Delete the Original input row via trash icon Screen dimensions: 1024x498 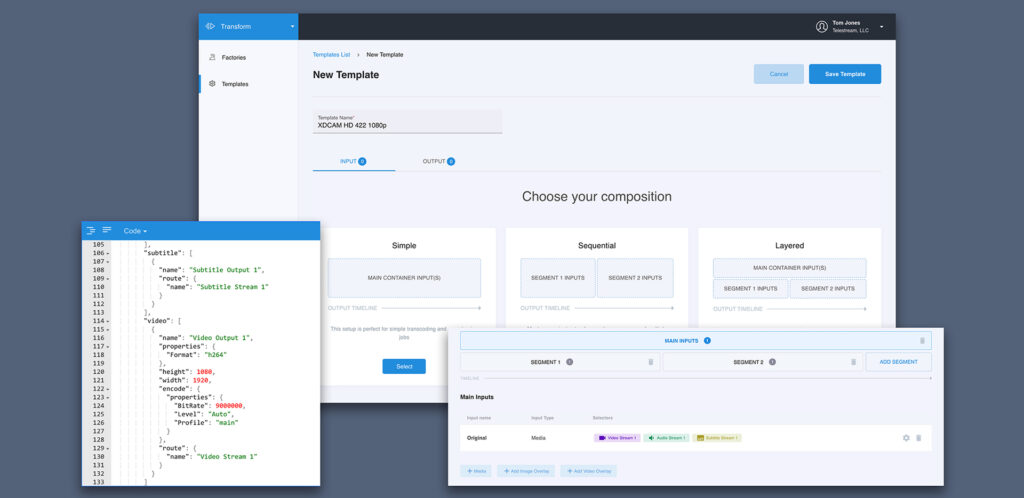(918, 438)
